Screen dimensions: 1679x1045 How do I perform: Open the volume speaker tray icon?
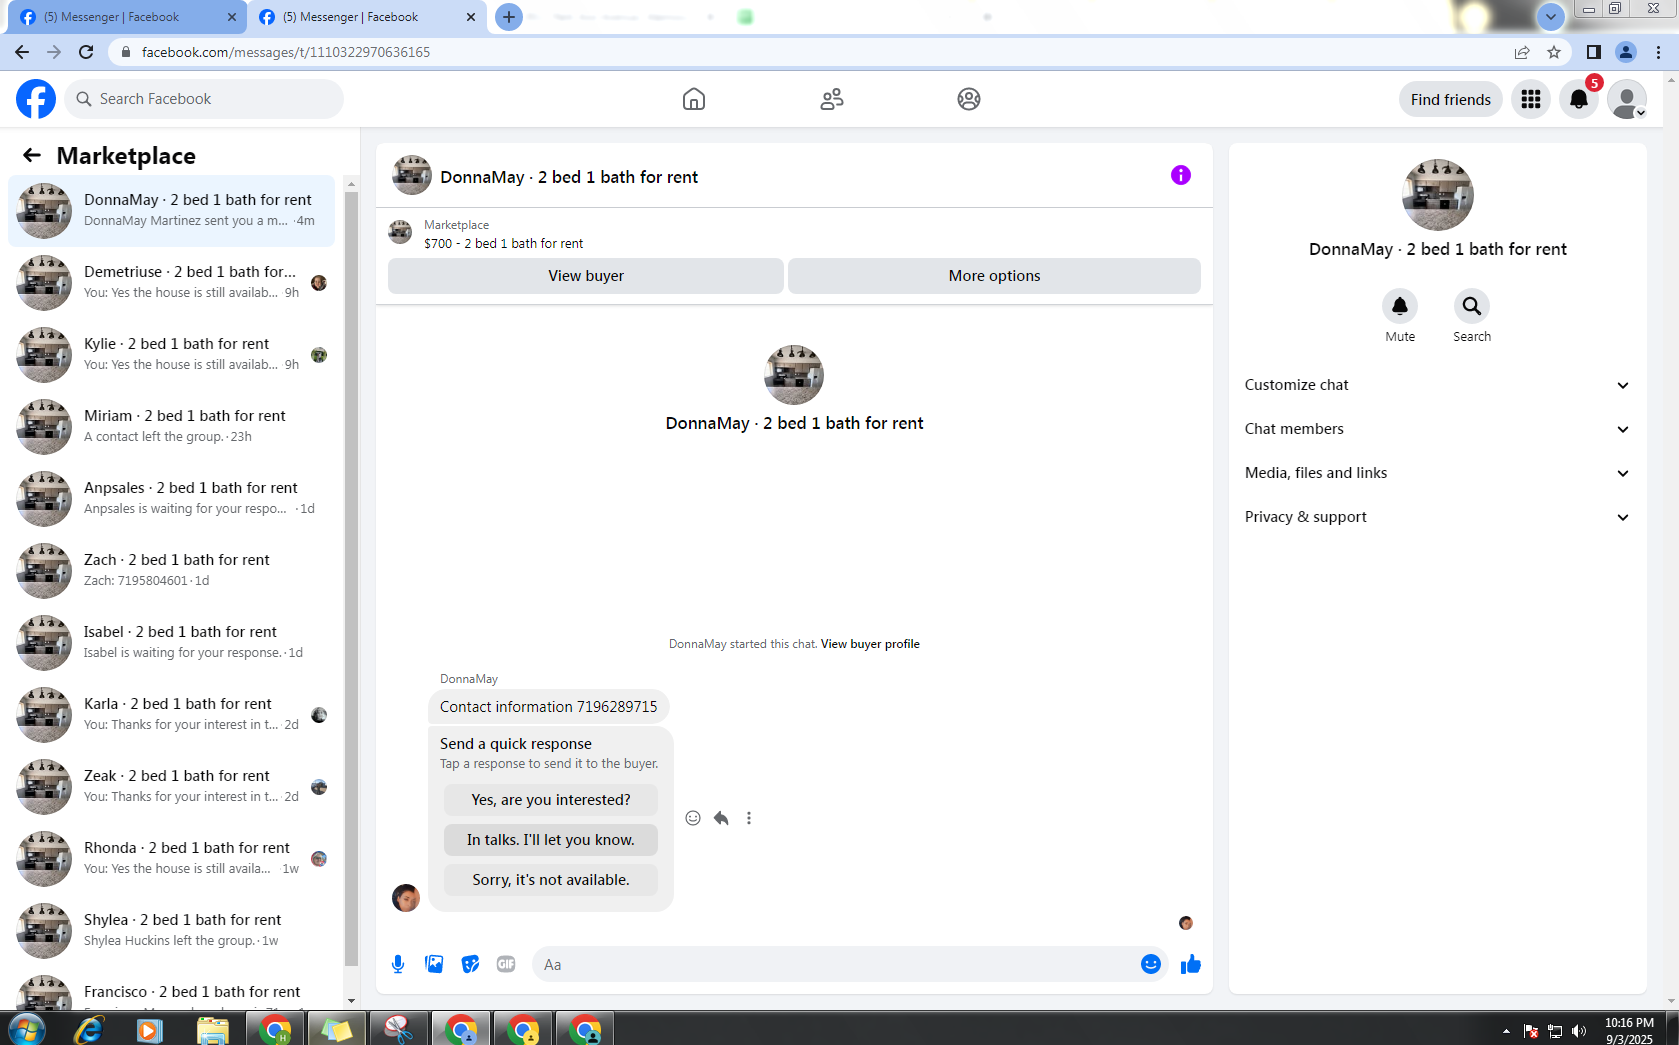(1579, 1031)
